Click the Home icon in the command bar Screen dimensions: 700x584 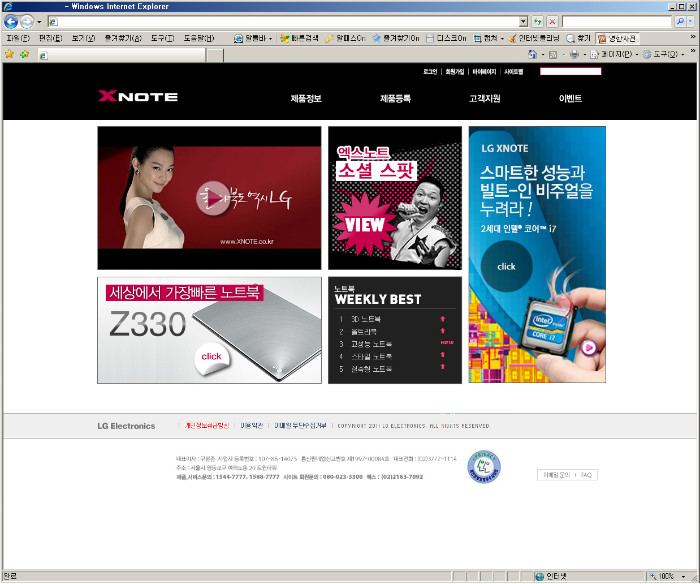tap(532, 54)
